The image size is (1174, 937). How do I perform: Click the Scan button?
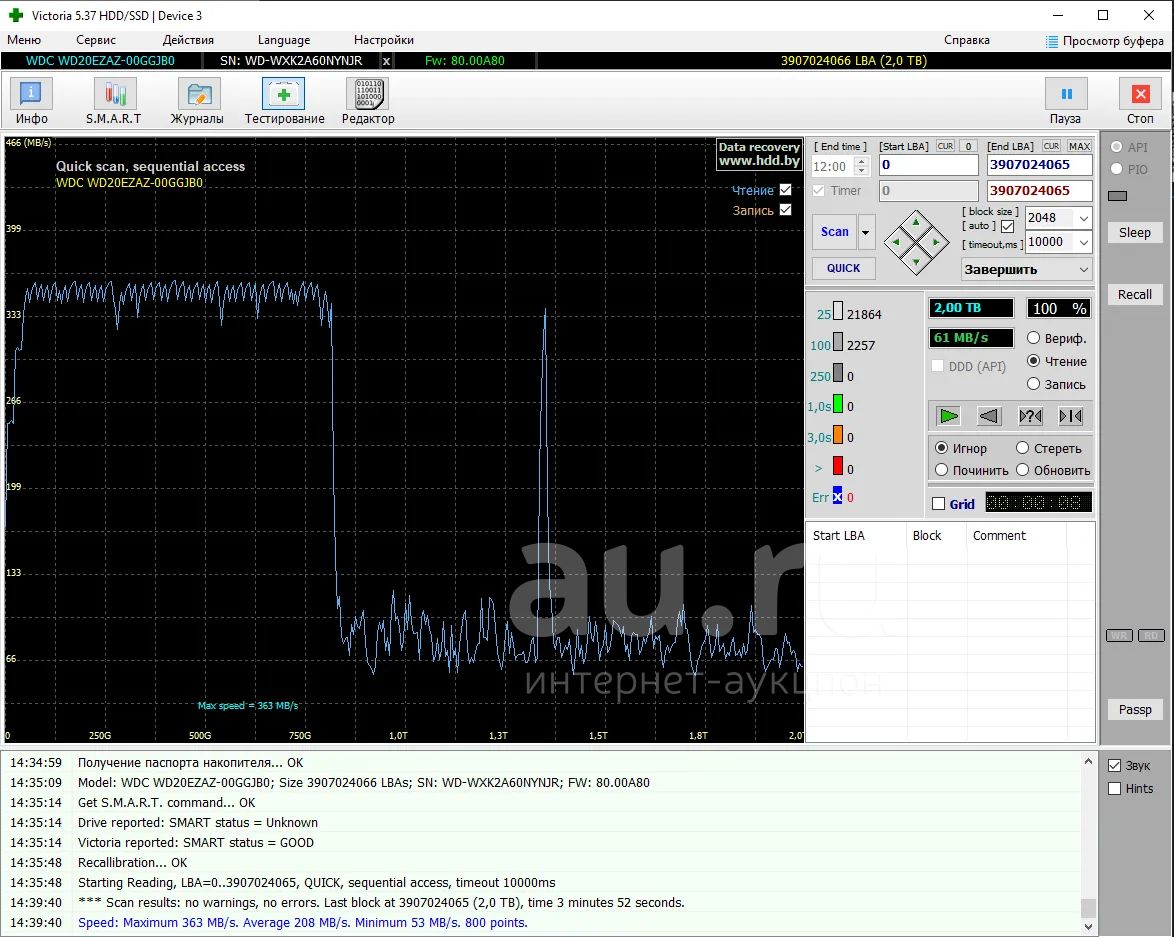pos(834,232)
